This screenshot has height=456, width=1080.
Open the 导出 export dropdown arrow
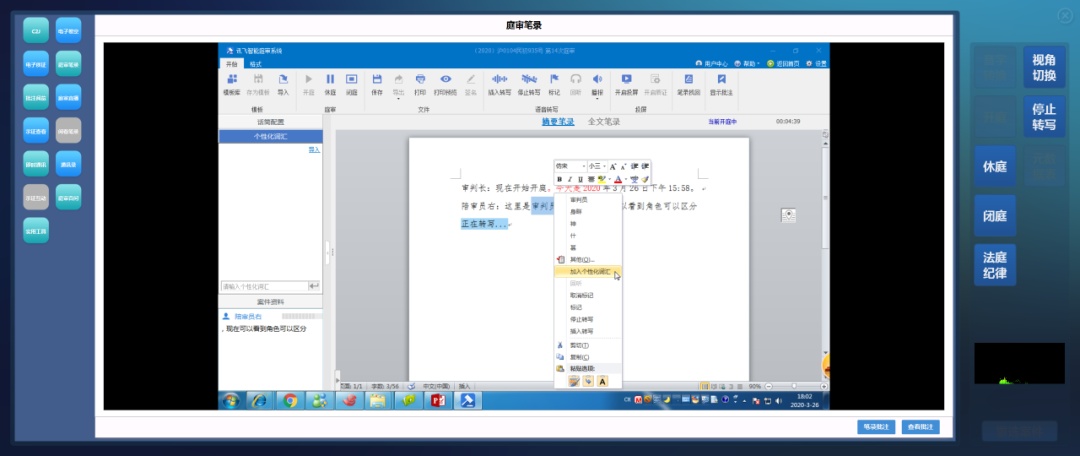(399, 99)
